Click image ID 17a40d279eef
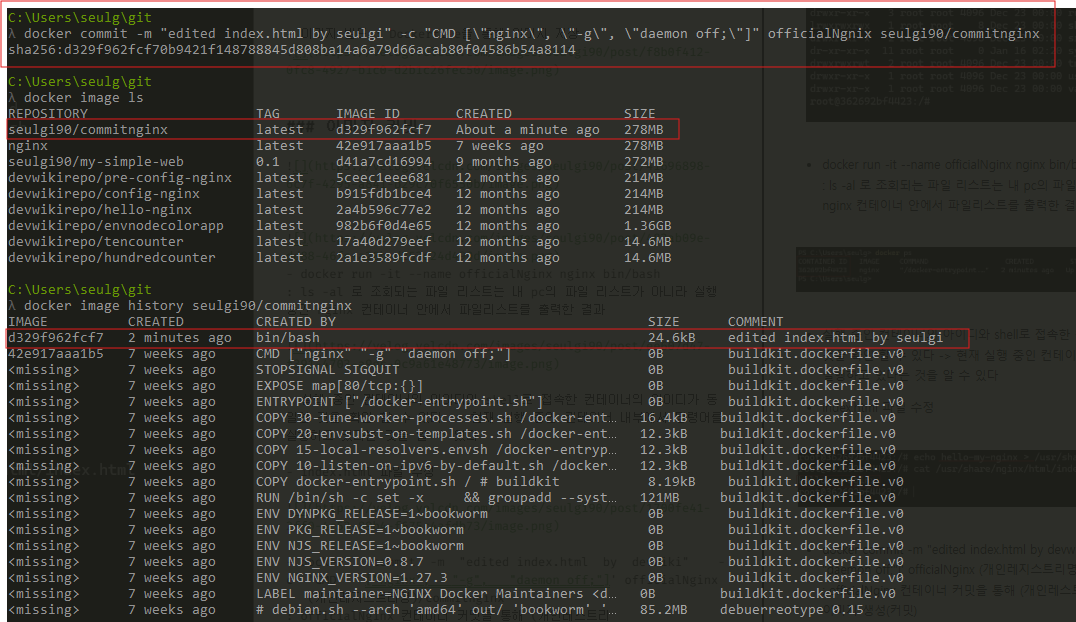The width and height of the screenshot is (1076, 622). (x=384, y=242)
